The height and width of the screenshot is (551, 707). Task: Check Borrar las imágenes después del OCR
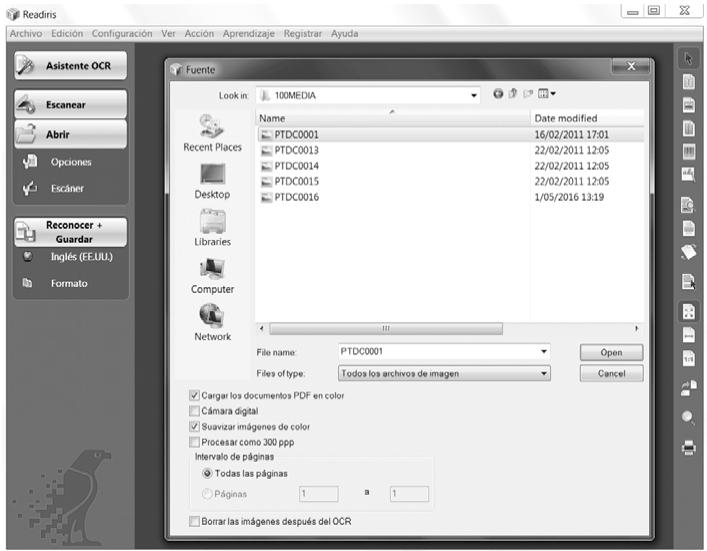pyautogui.click(x=194, y=521)
